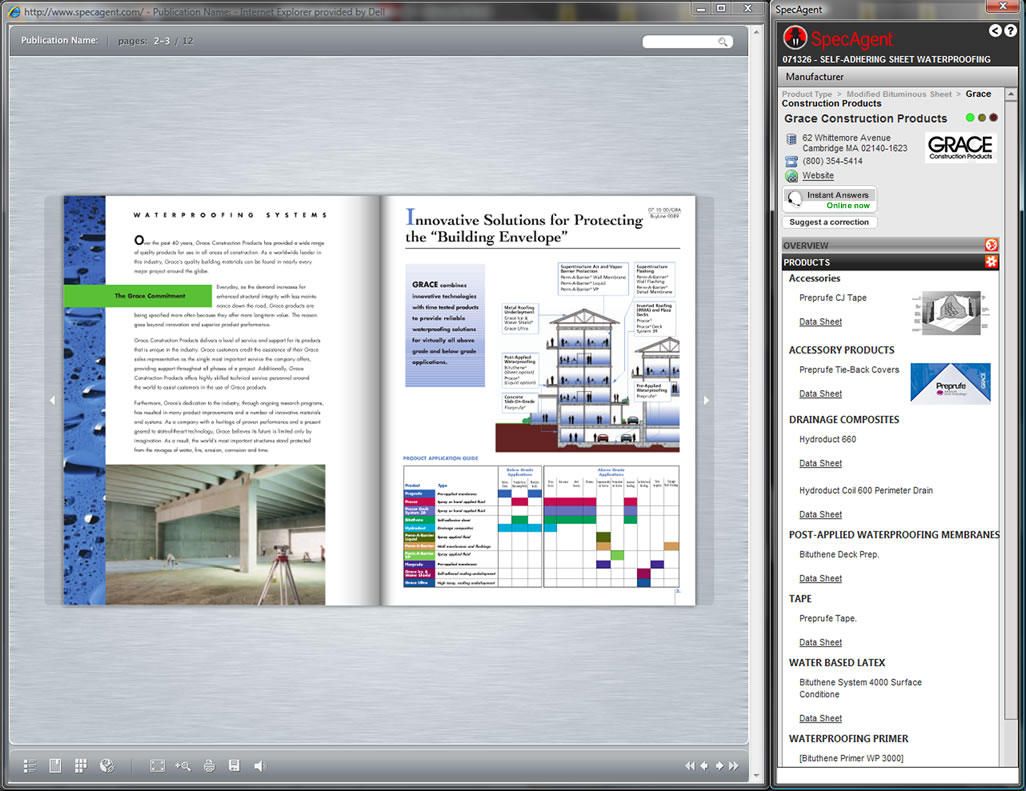Click the address building icon
The image size is (1026, 791).
click(791, 139)
